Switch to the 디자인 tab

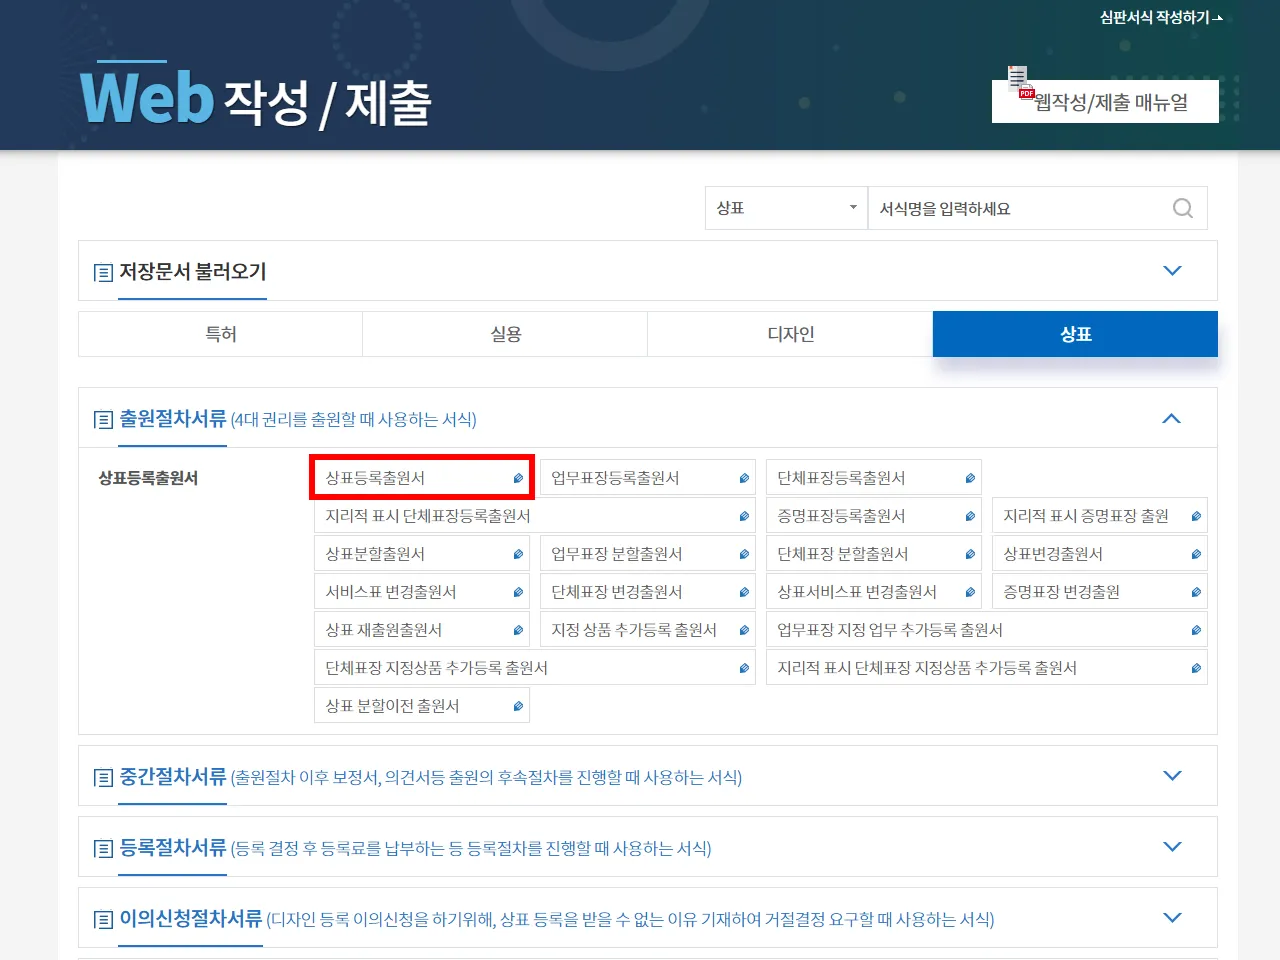coord(790,334)
